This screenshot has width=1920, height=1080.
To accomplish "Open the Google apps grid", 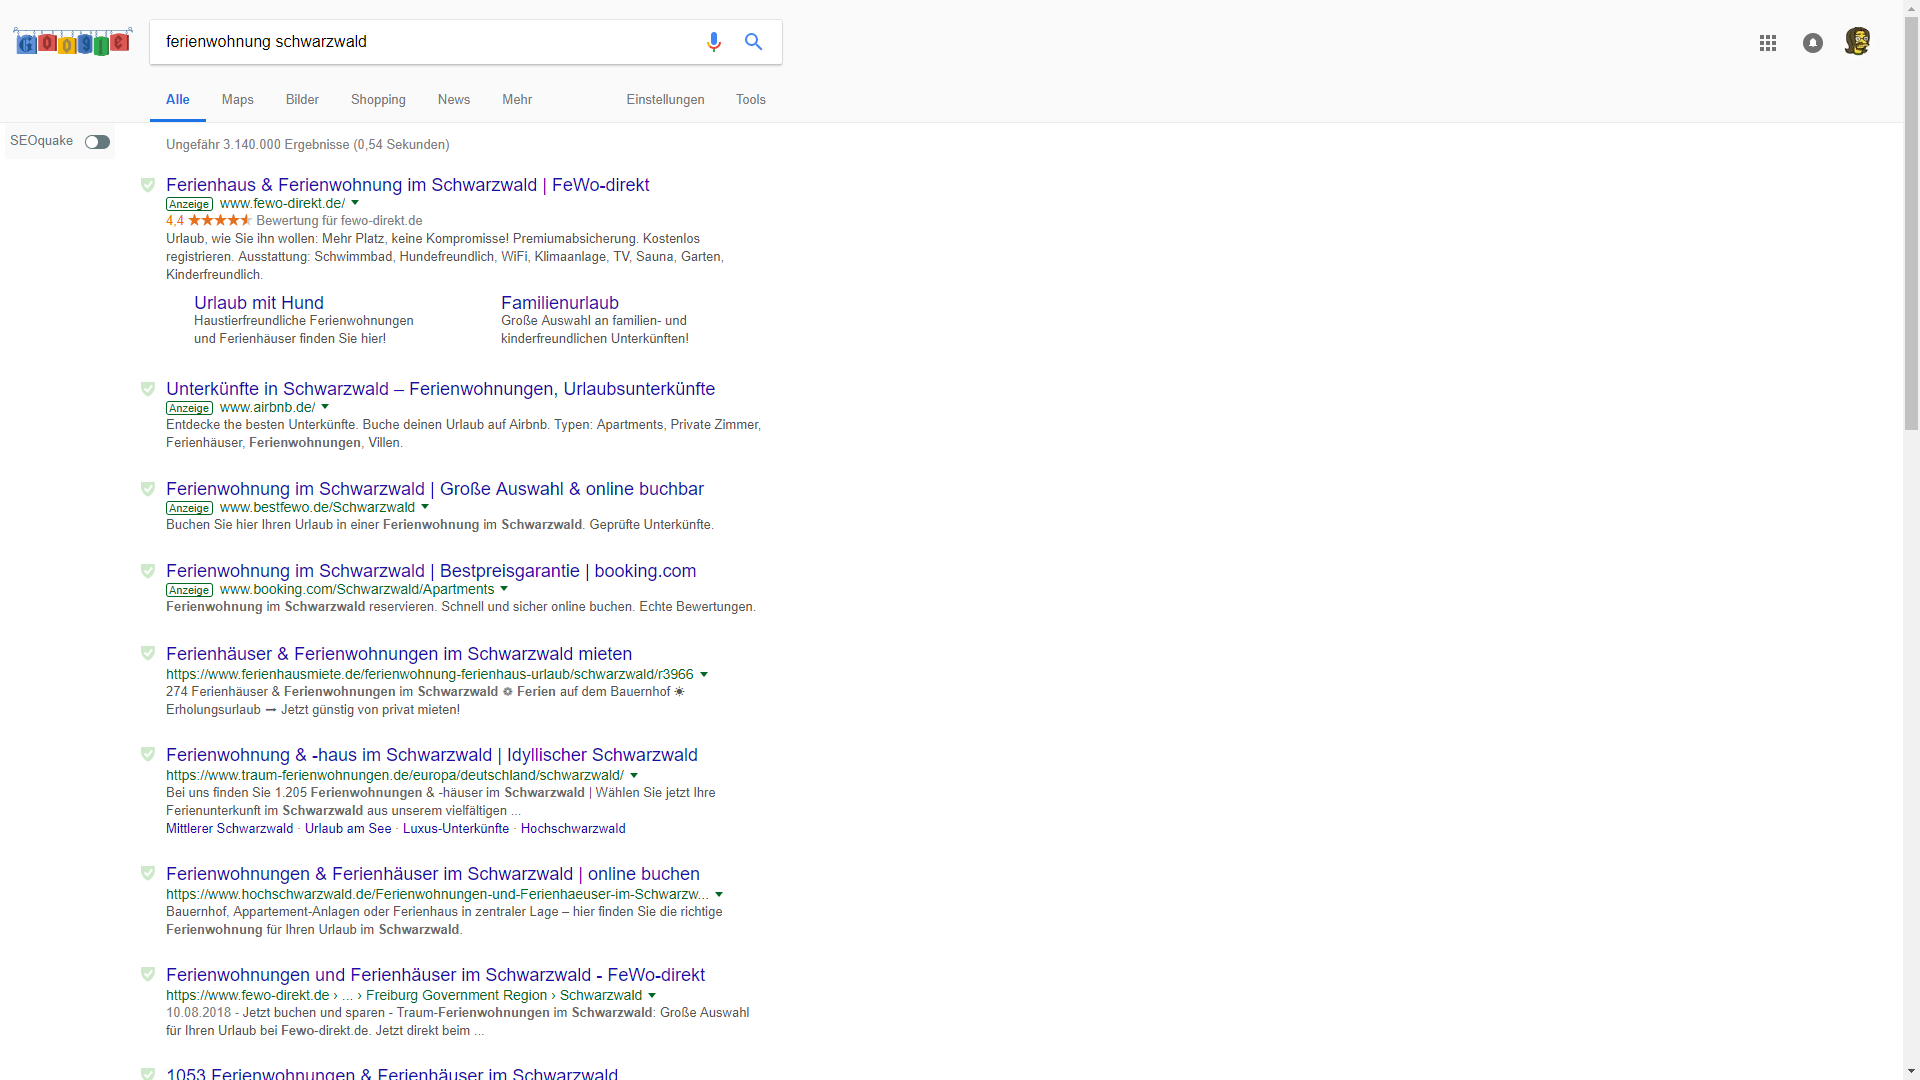I will click(x=1768, y=43).
